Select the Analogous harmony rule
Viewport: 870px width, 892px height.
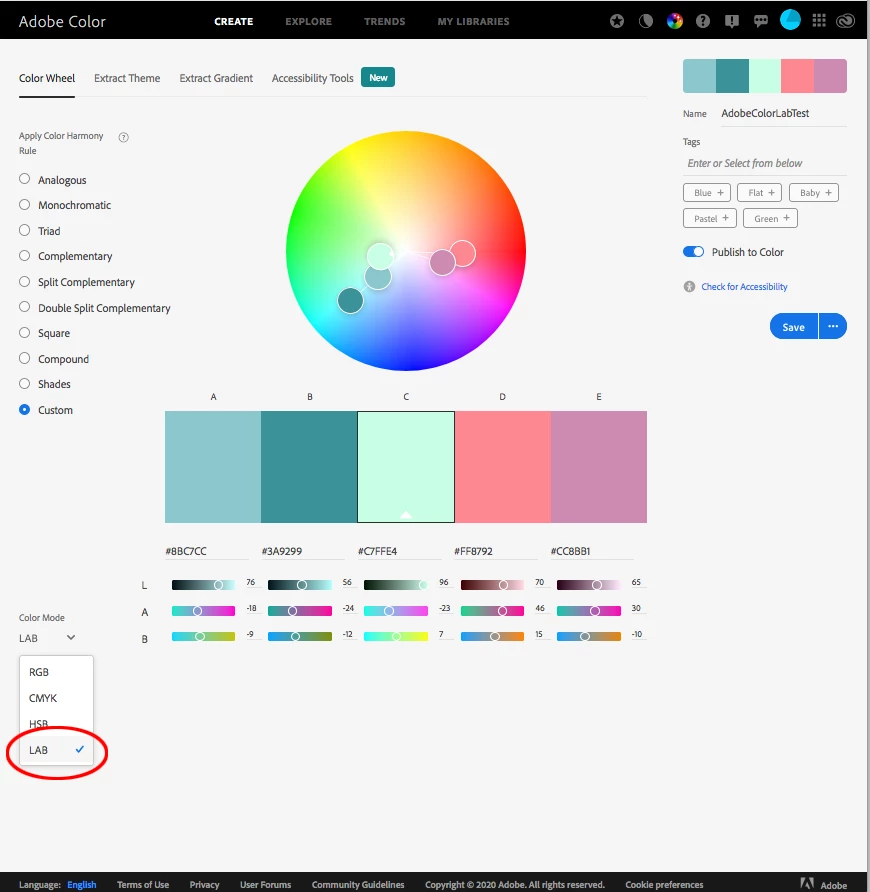pos(24,179)
